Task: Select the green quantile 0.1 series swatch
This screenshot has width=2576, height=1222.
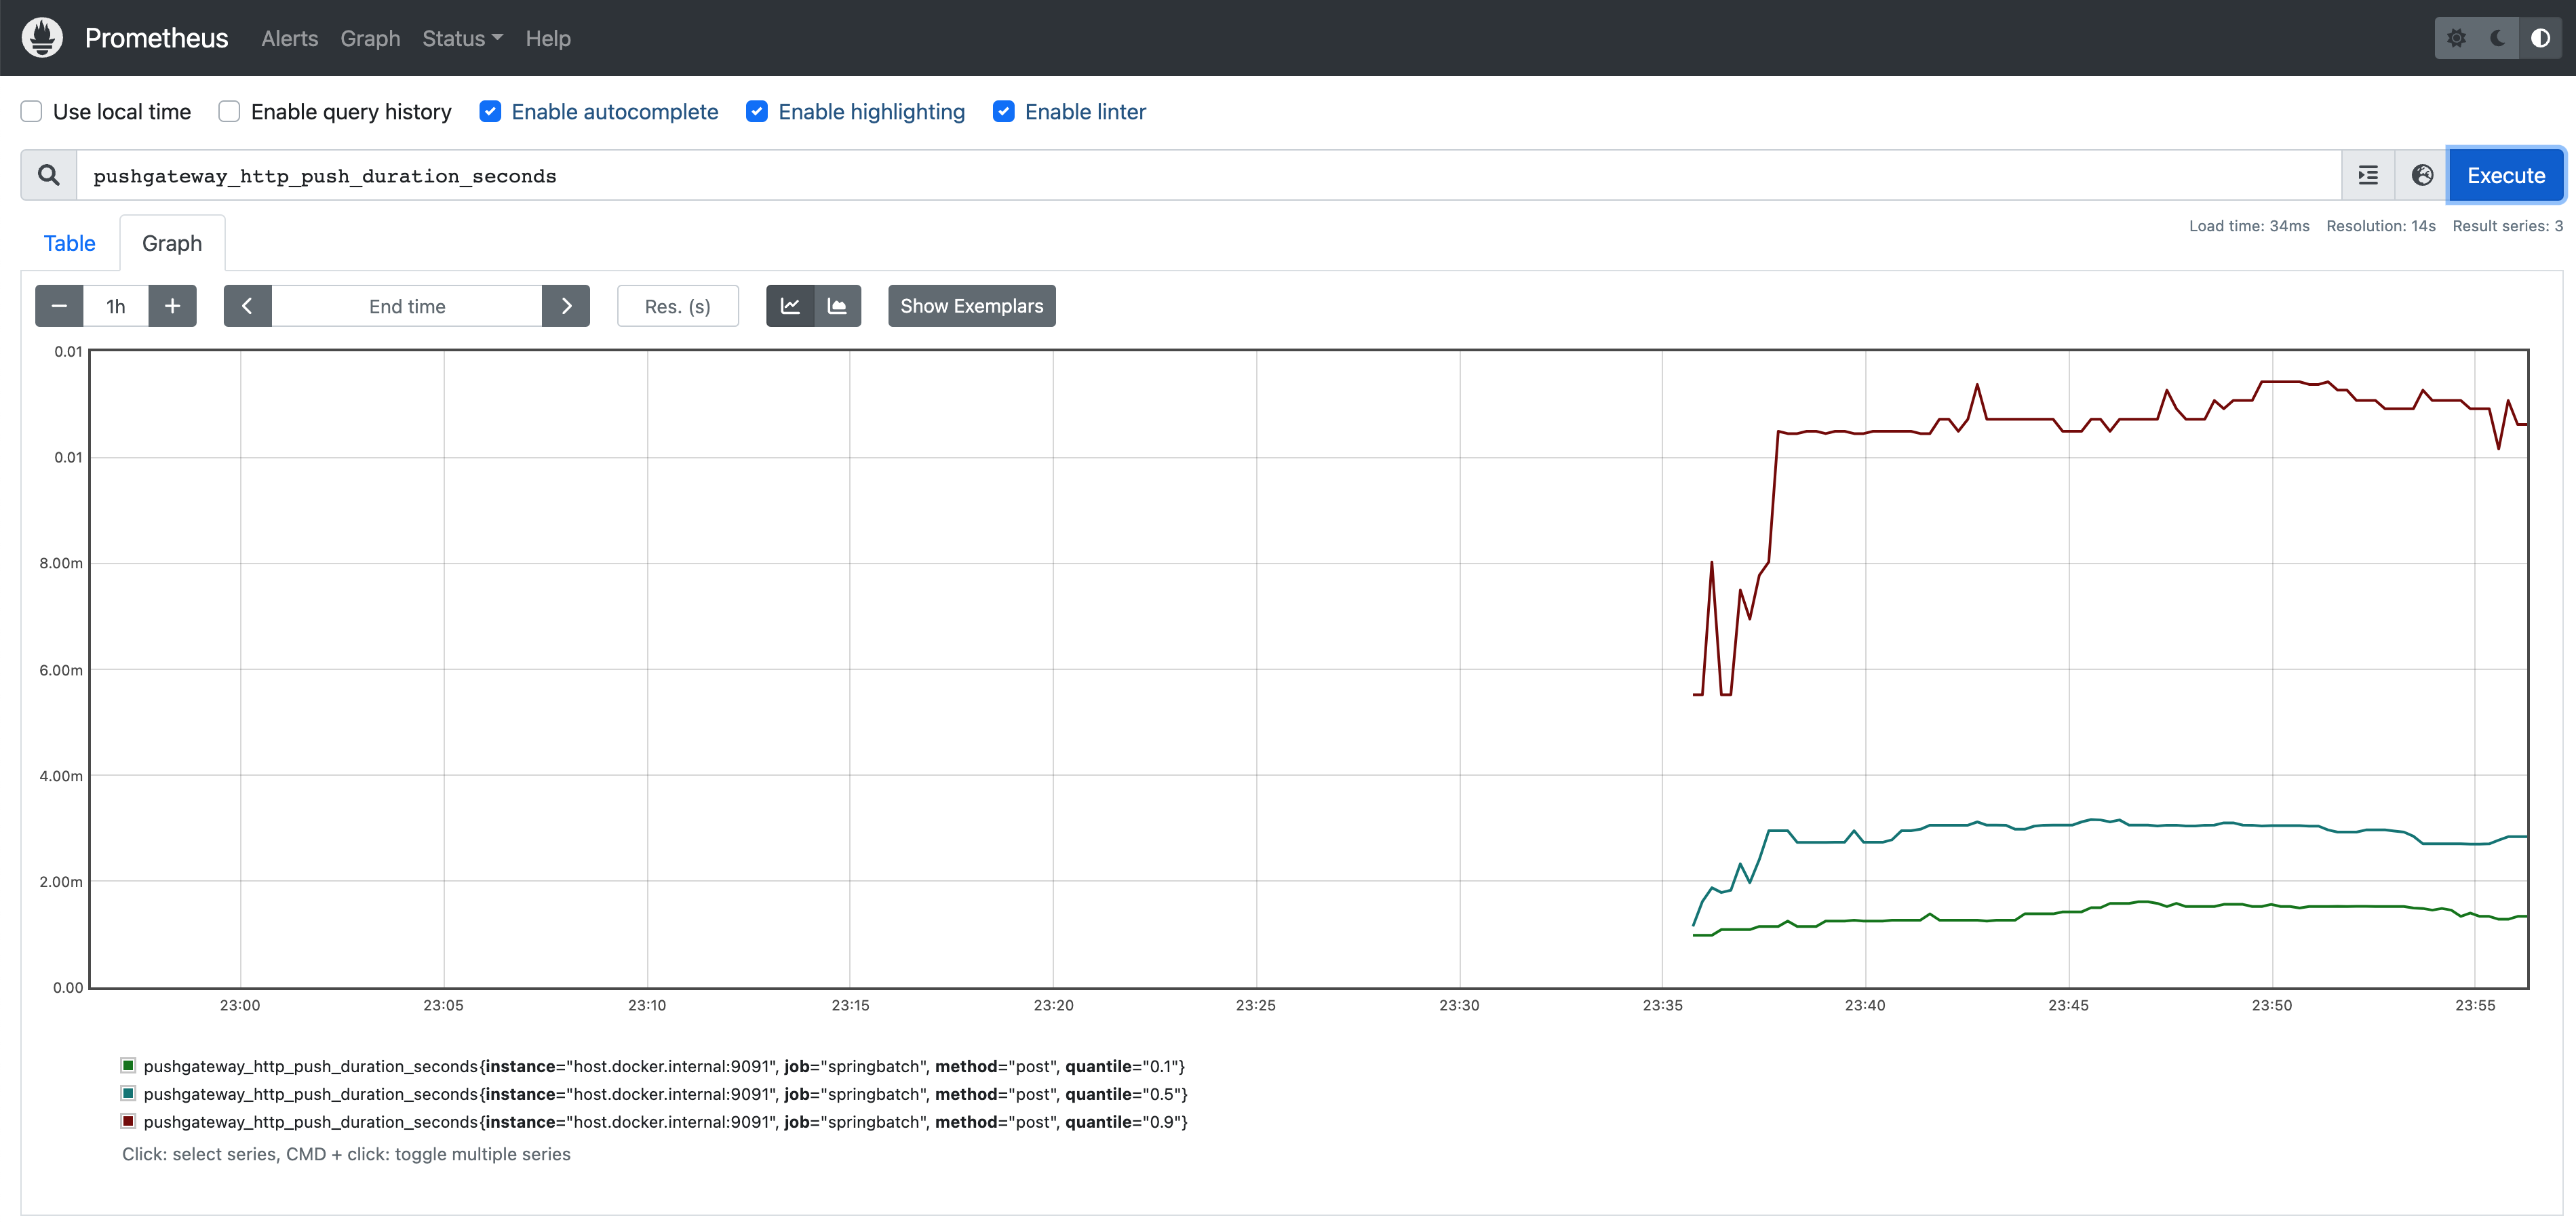Action: coord(128,1065)
